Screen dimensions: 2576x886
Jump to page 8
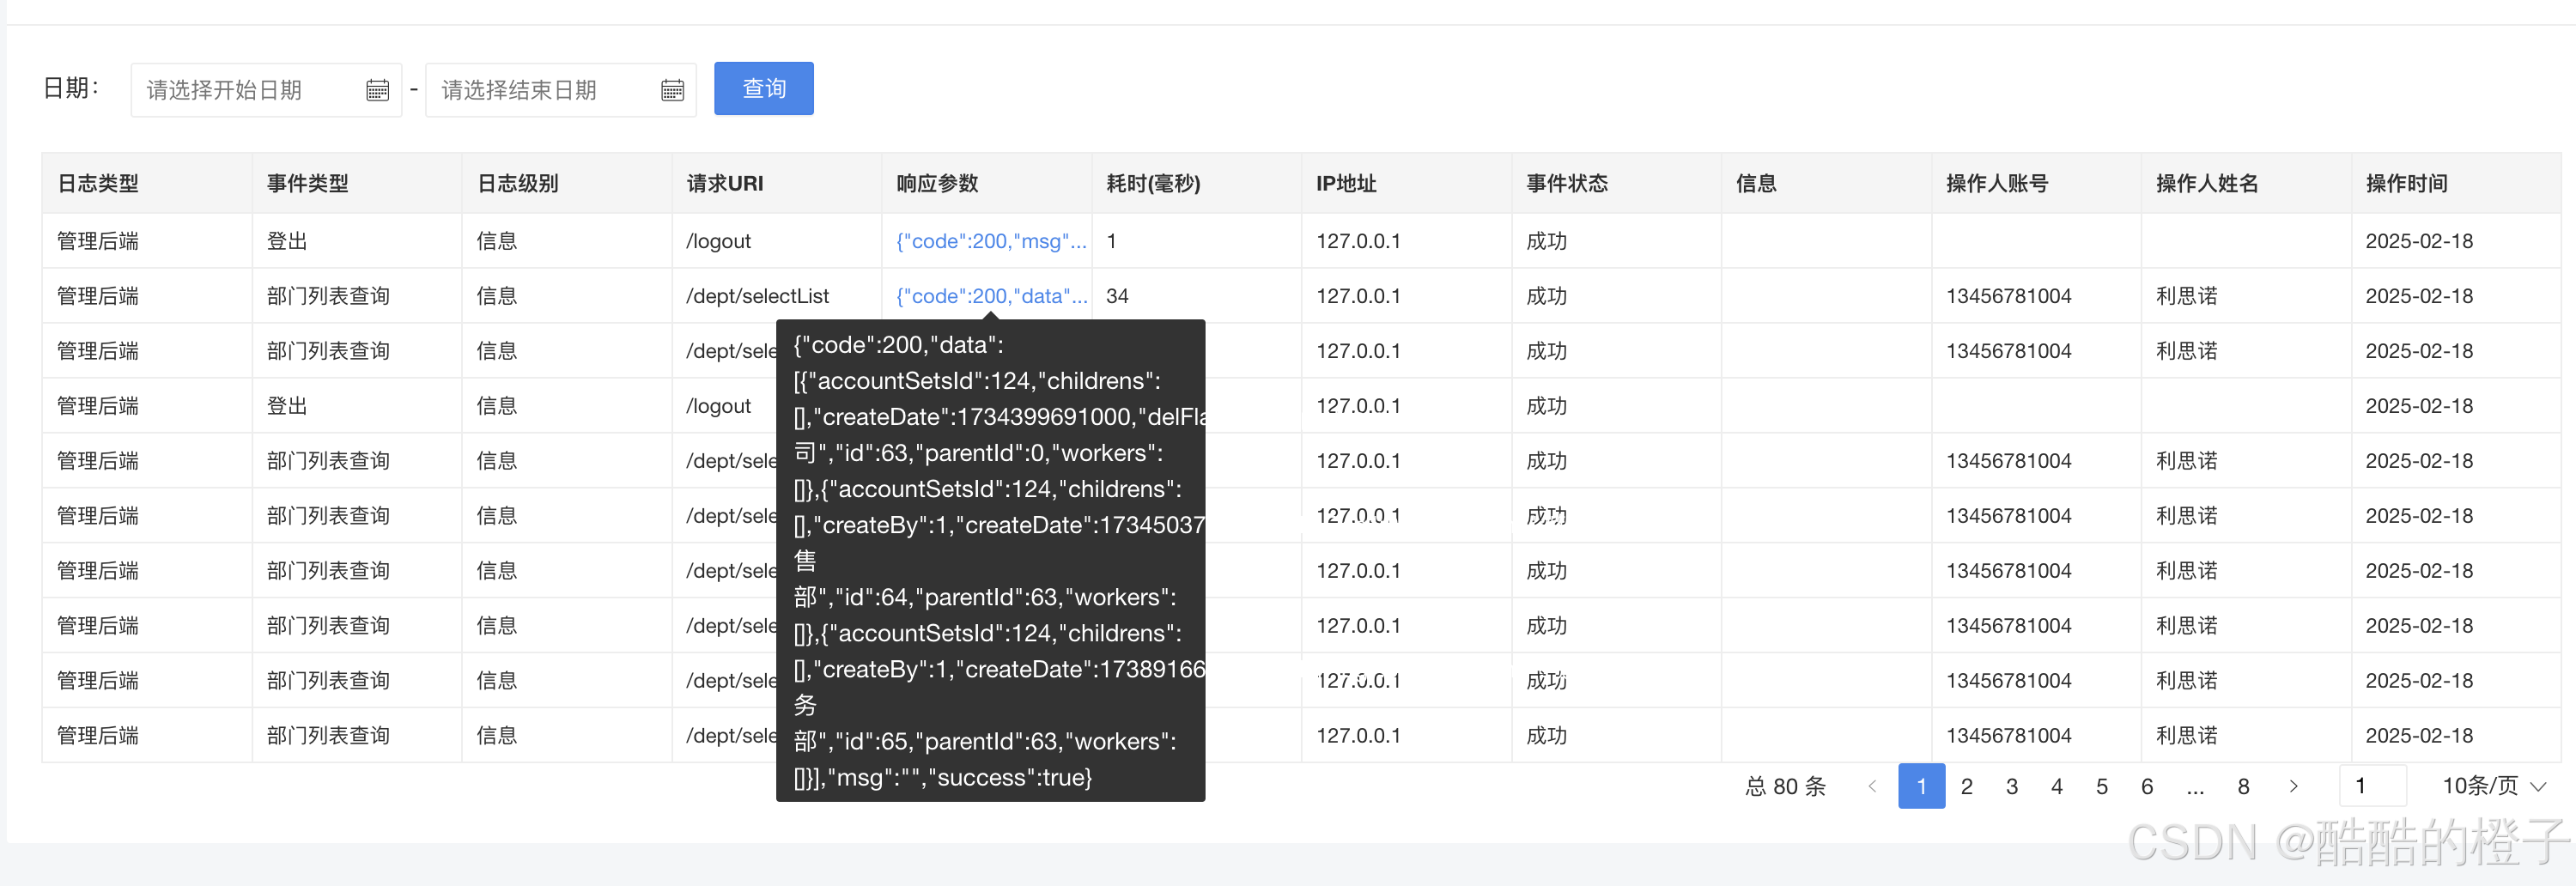pyautogui.click(x=2243, y=786)
